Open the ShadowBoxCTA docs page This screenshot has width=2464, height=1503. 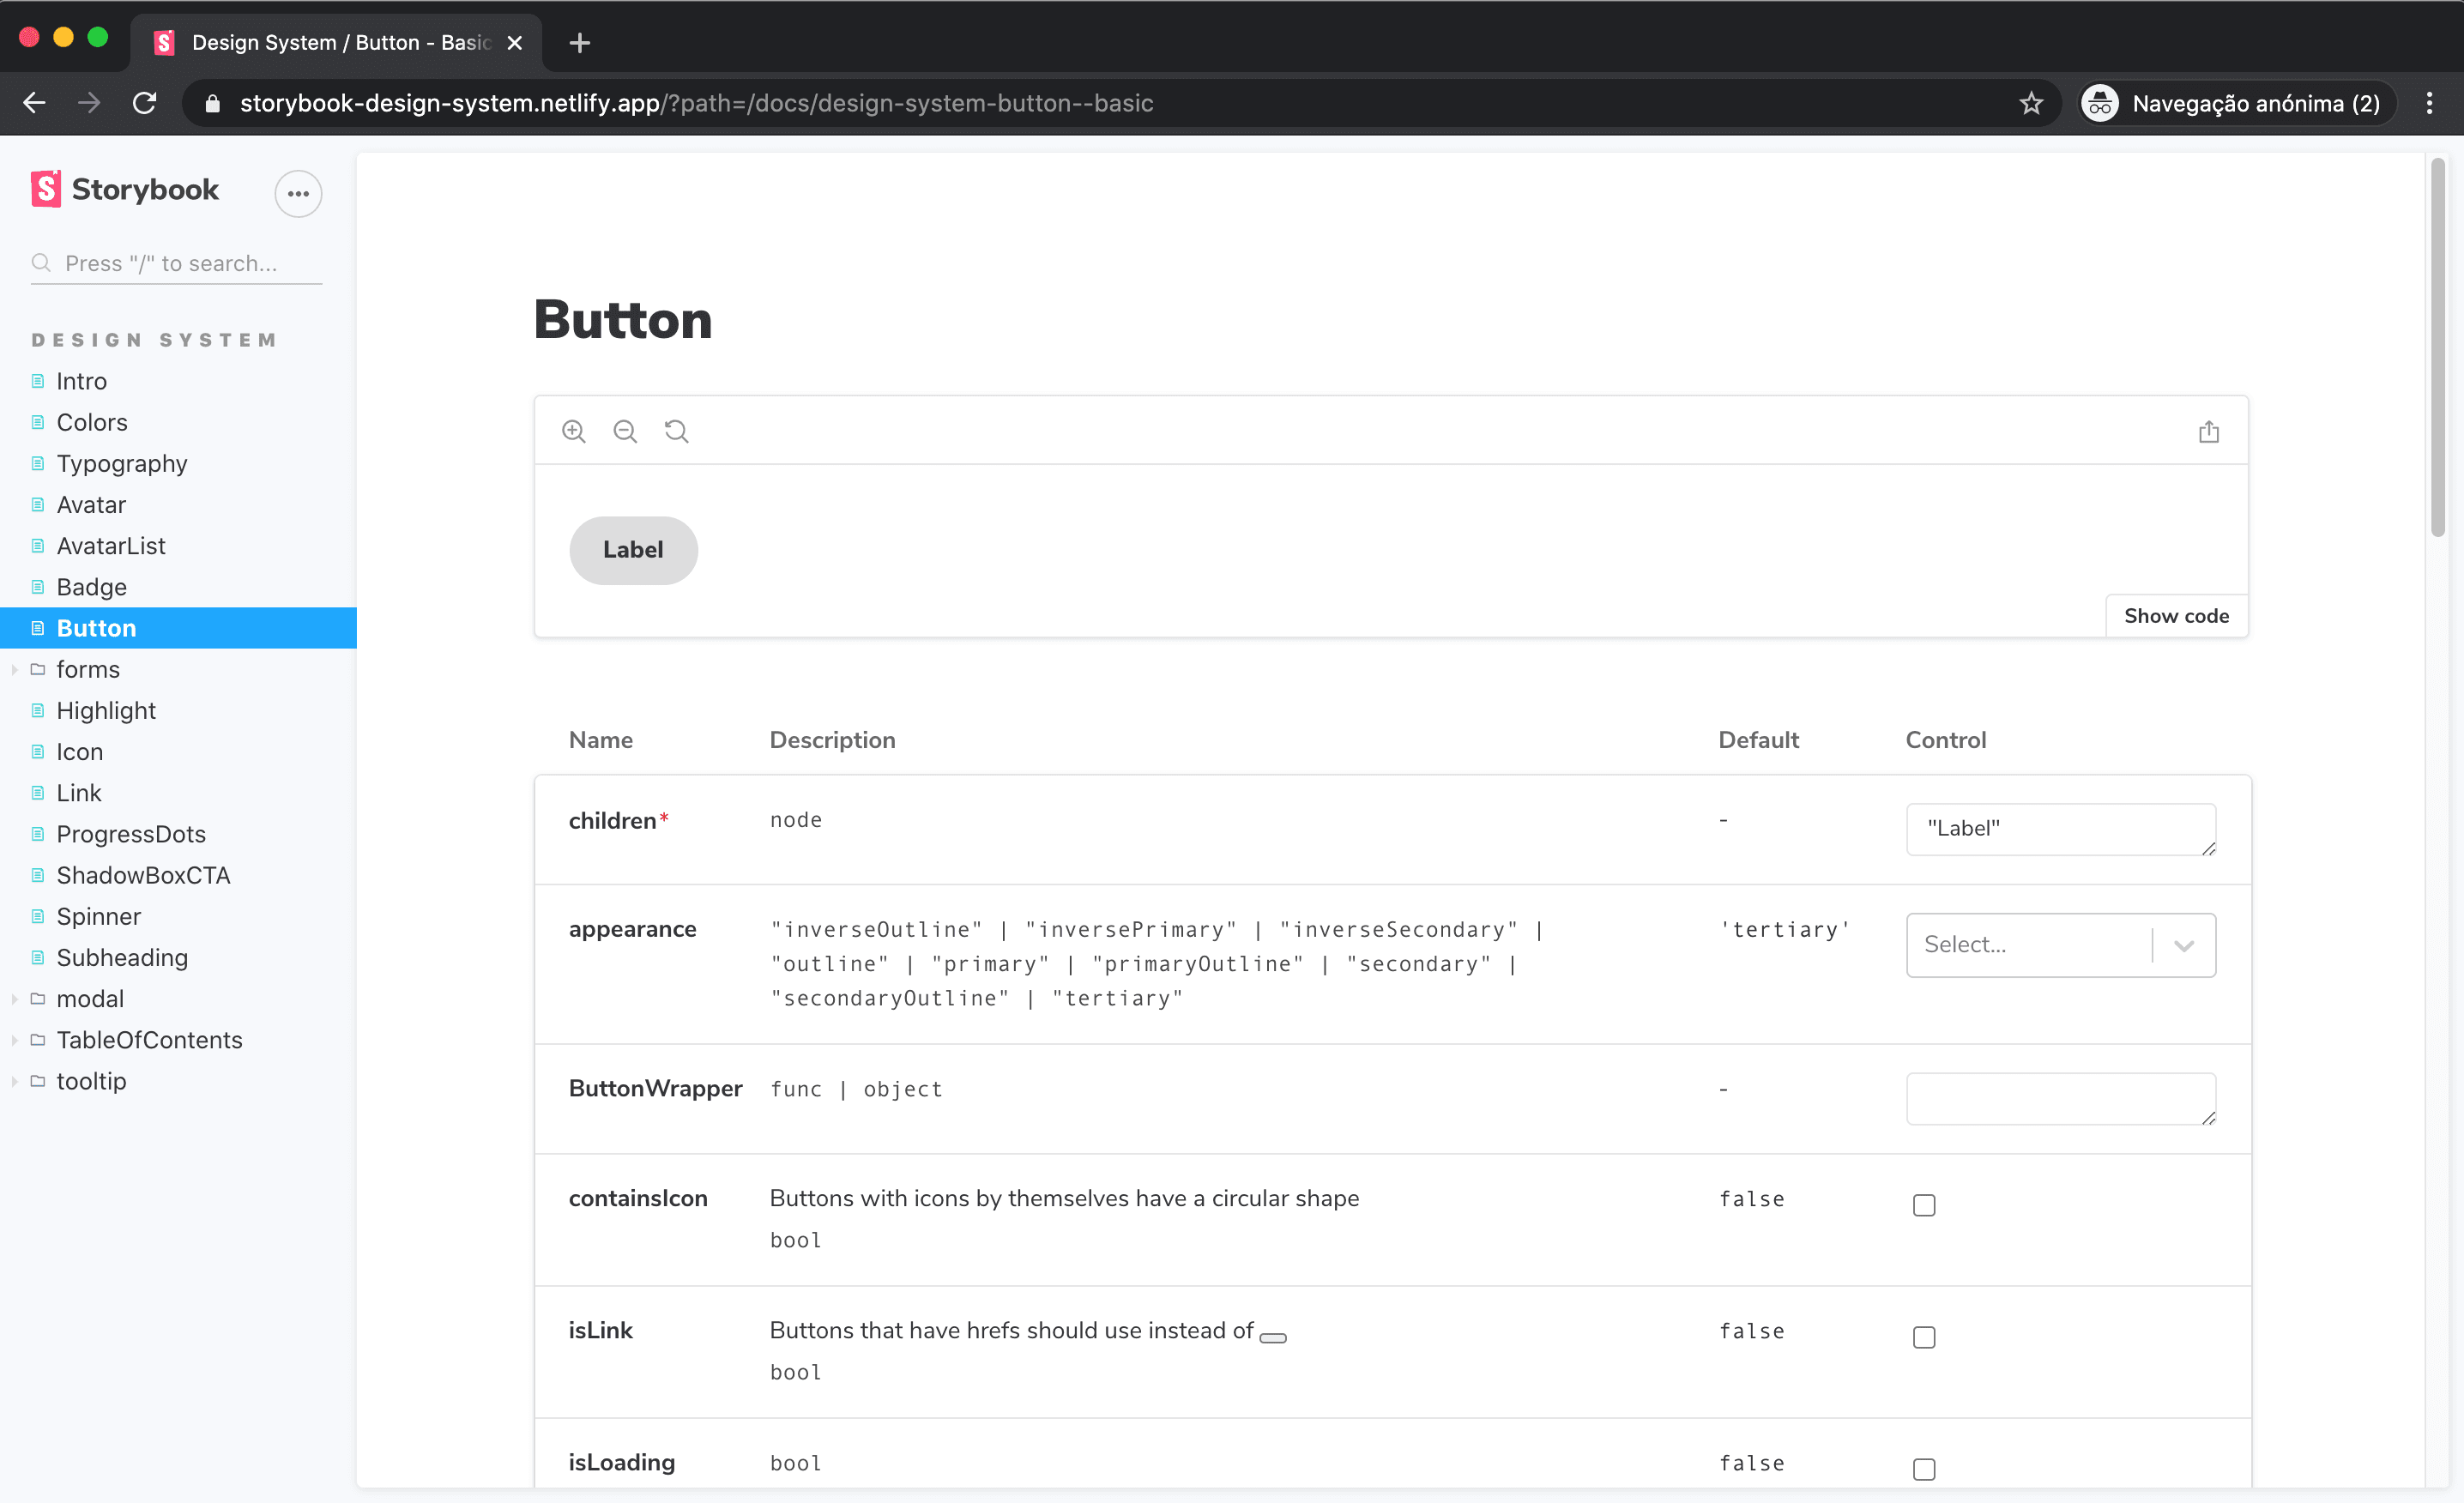143,875
